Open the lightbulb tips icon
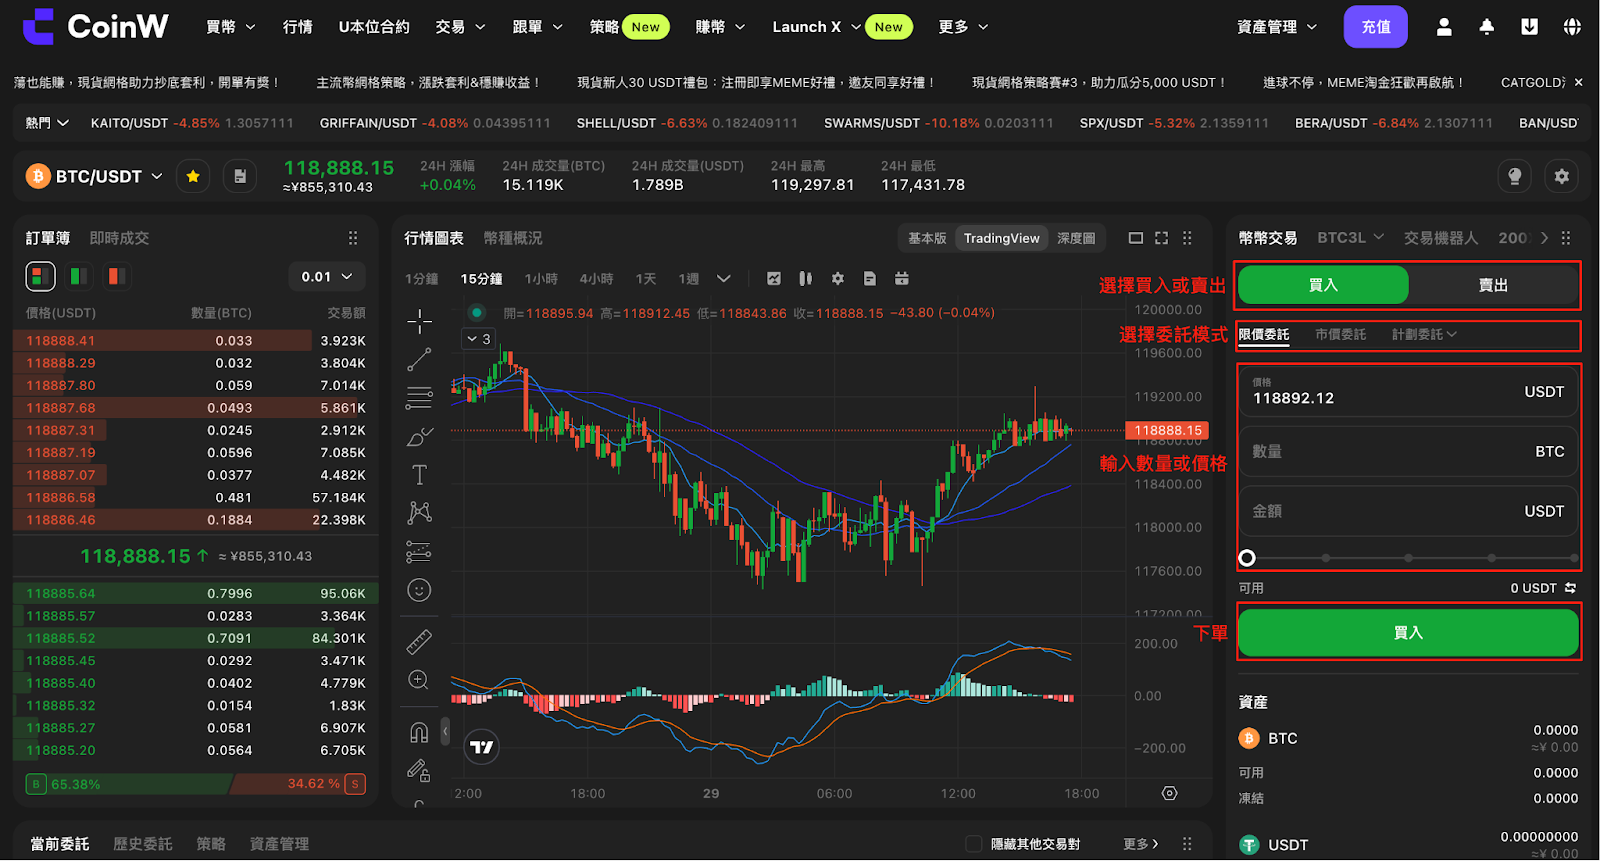This screenshot has height=861, width=1600. 1515,177
